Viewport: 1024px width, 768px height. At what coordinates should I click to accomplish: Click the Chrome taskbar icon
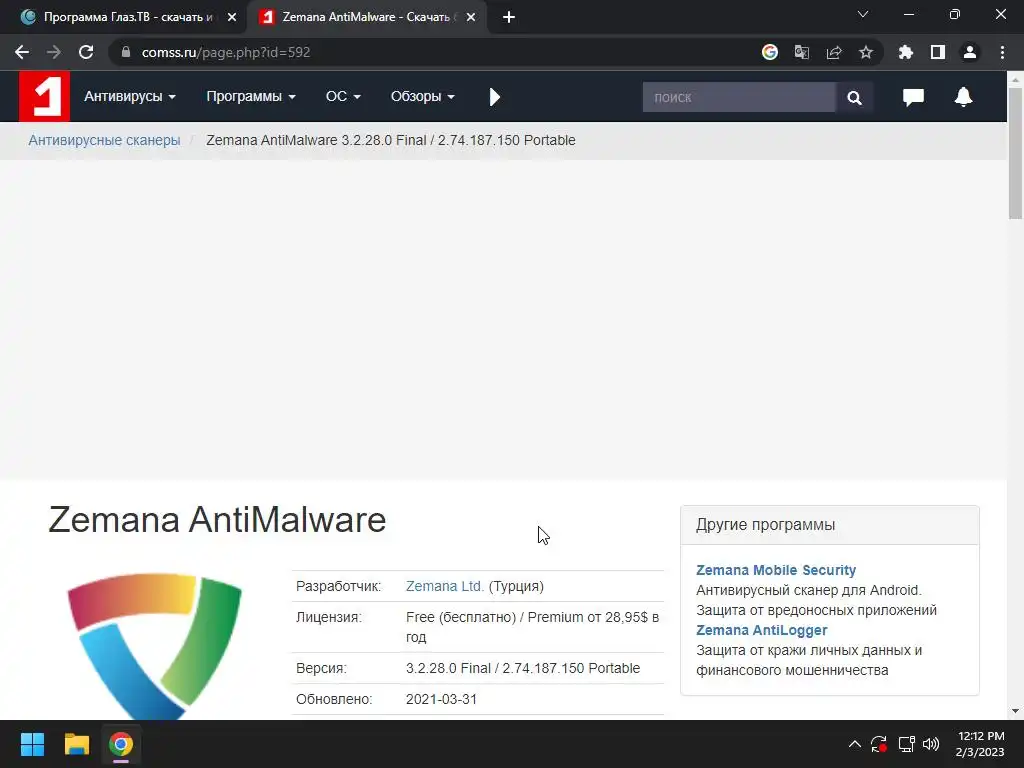pos(121,744)
